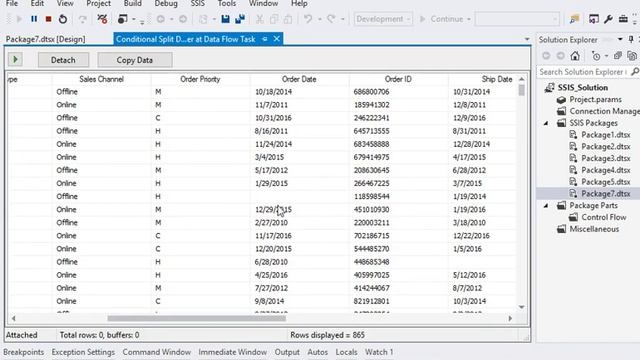Stop debugging with the red square icon
Viewport: 640px width, 360px height.
48,19
